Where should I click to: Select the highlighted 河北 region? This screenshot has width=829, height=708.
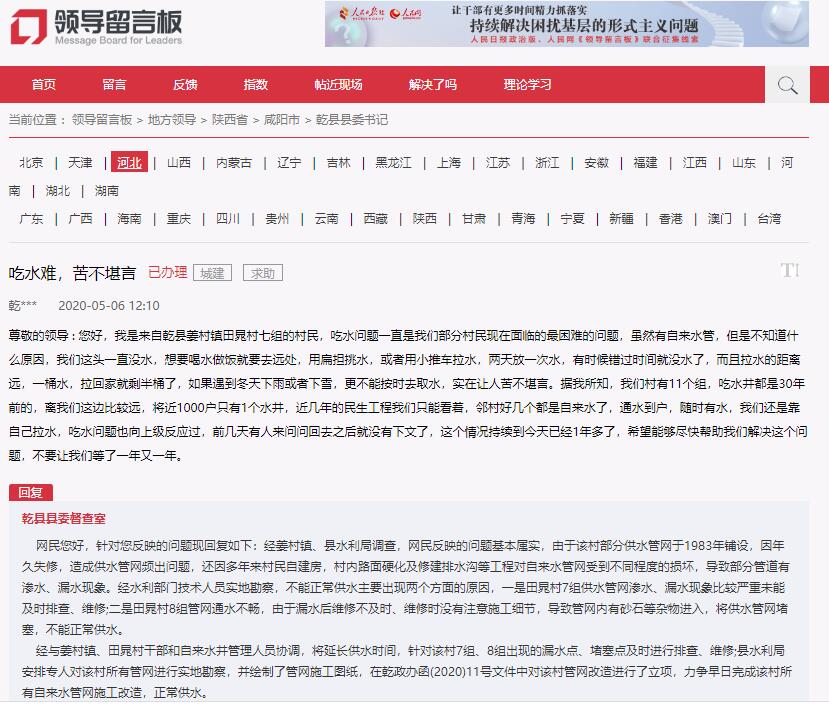click(130, 162)
